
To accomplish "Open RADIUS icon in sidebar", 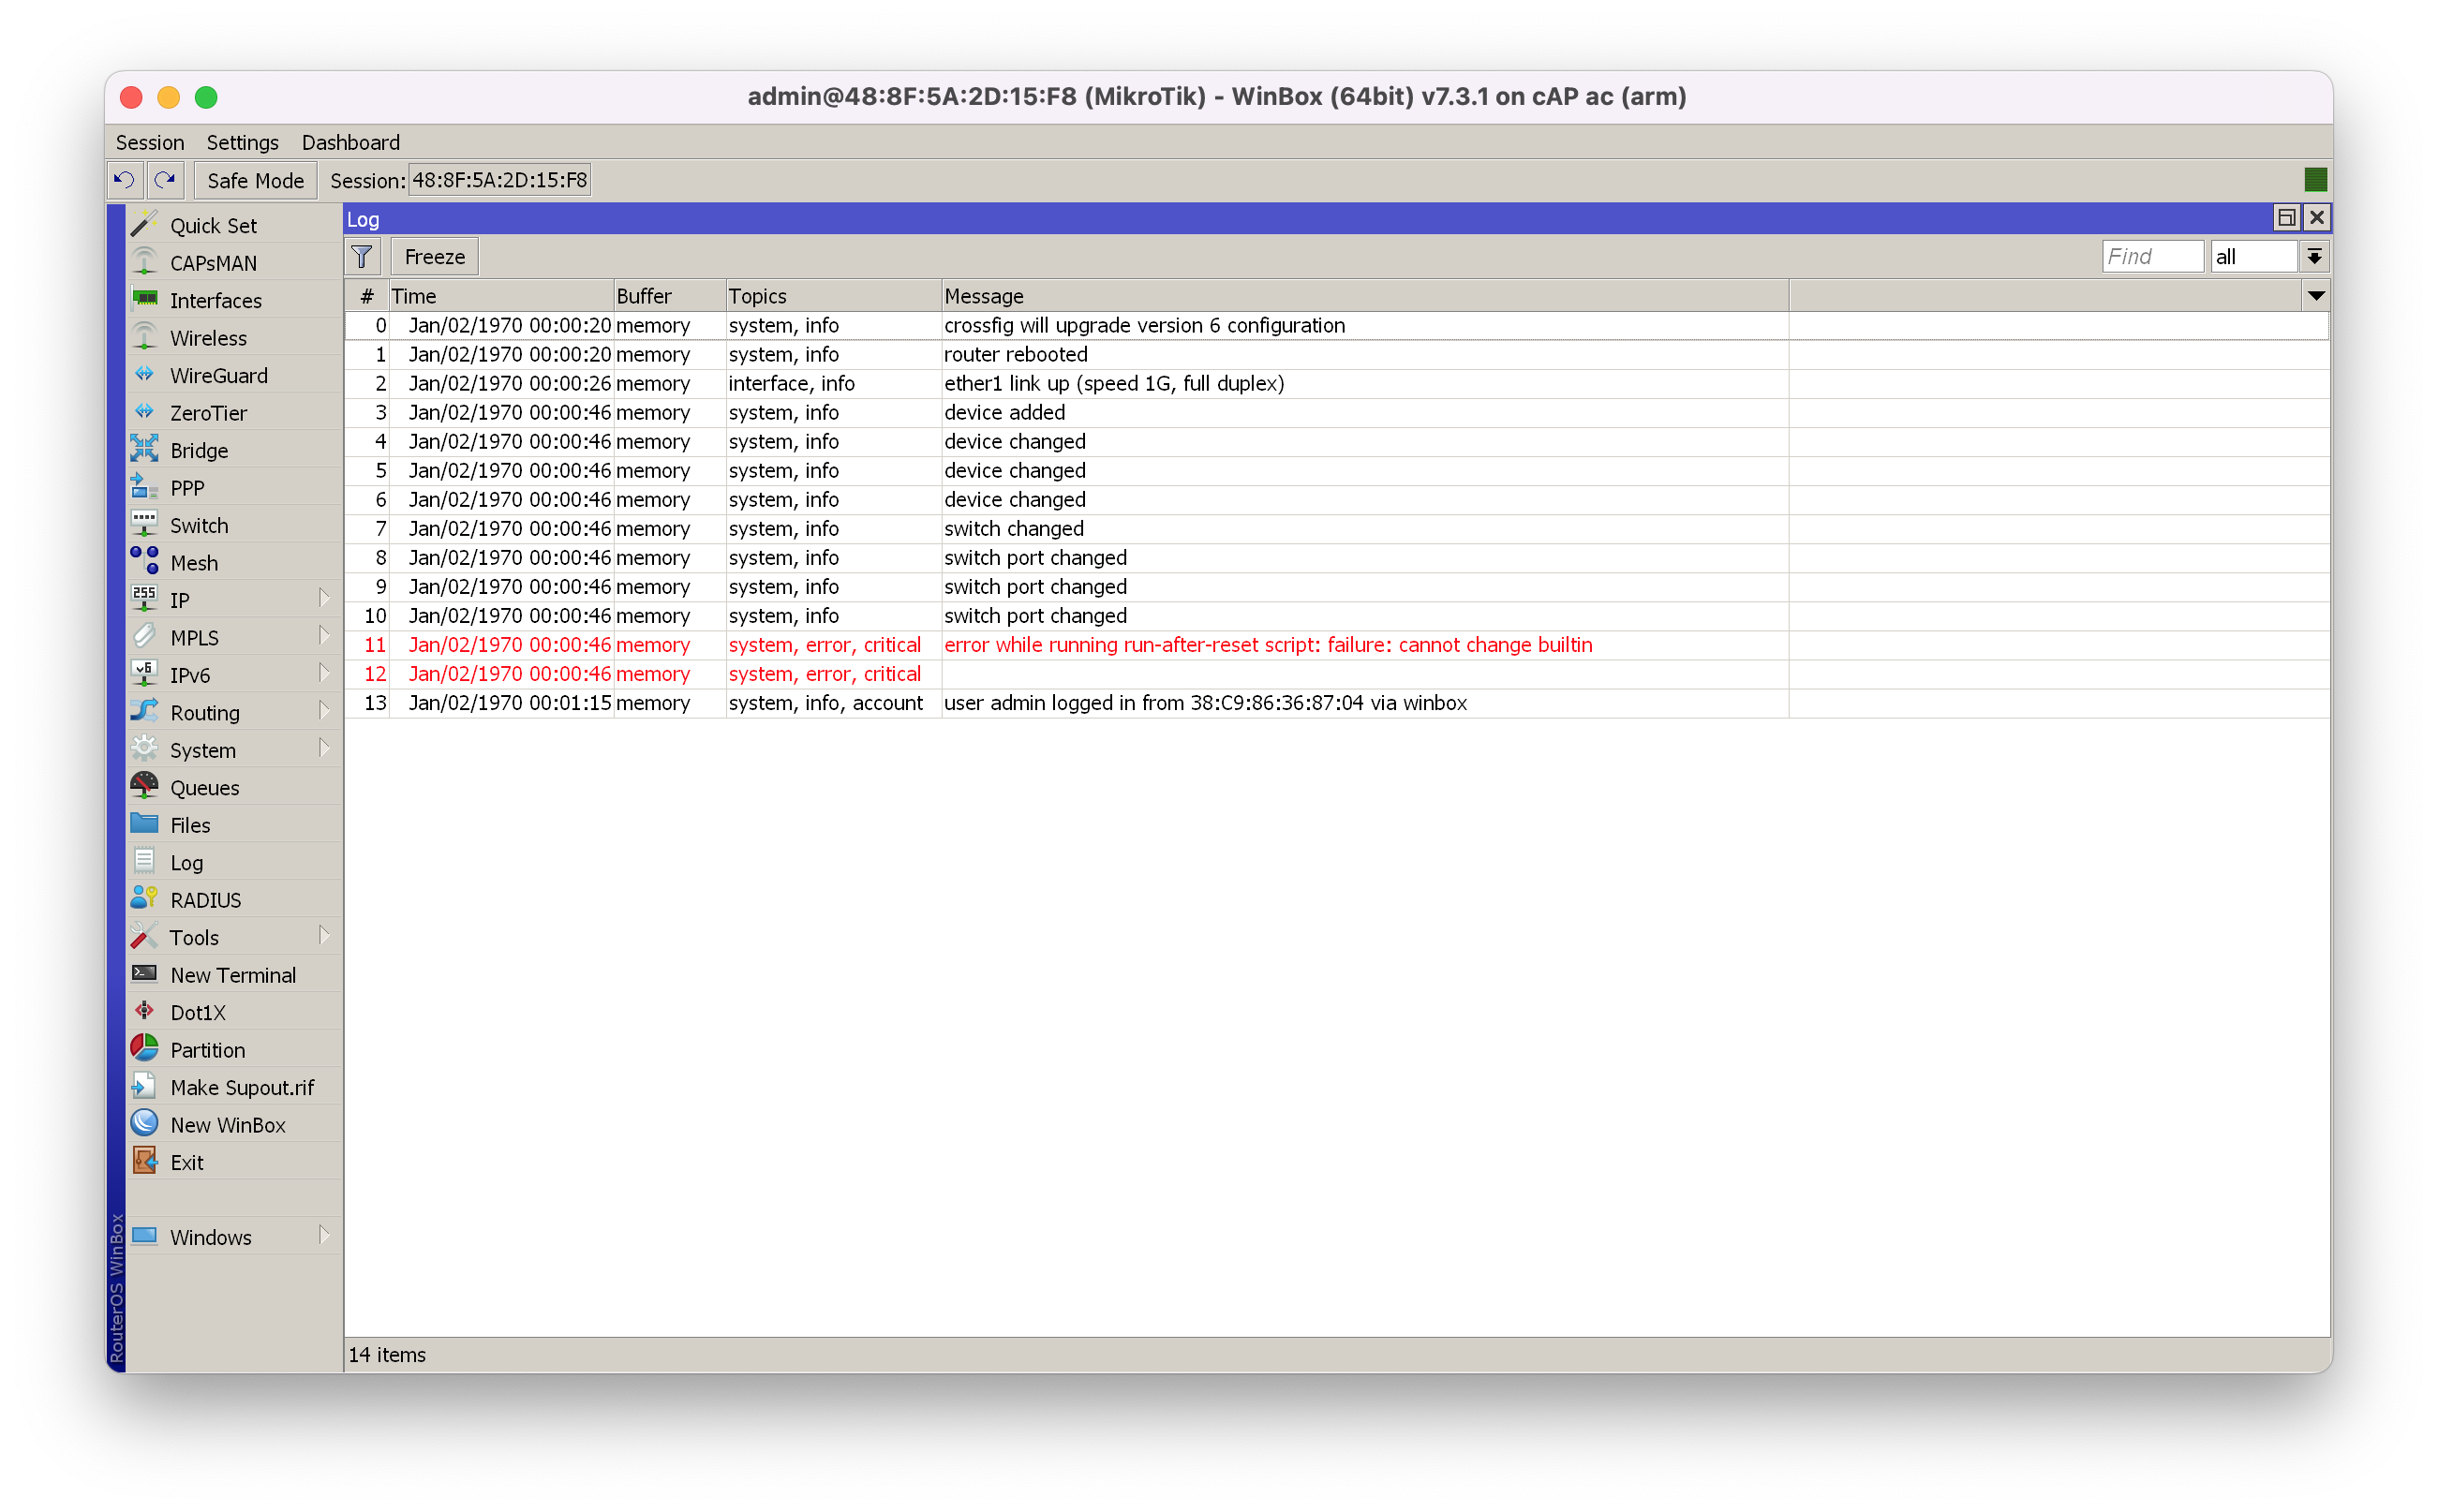I will tap(144, 899).
